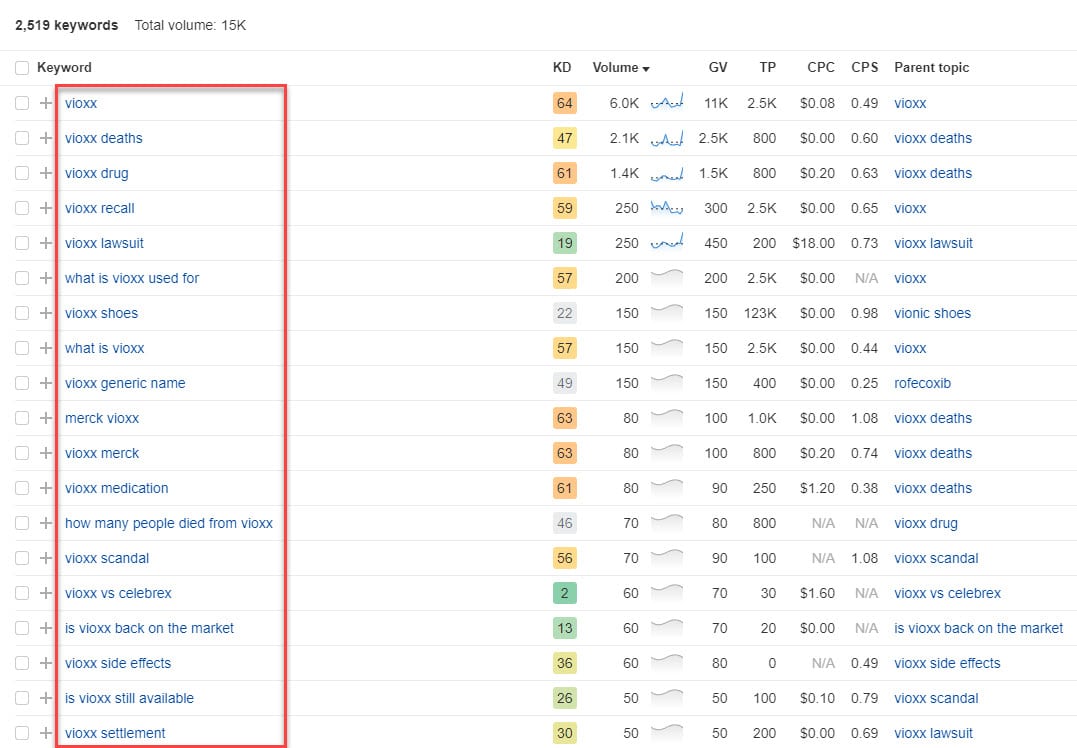The width and height of the screenshot is (1077, 748).
Task: Click plus for 'how many people died from vioxx'
Action: point(46,523)
